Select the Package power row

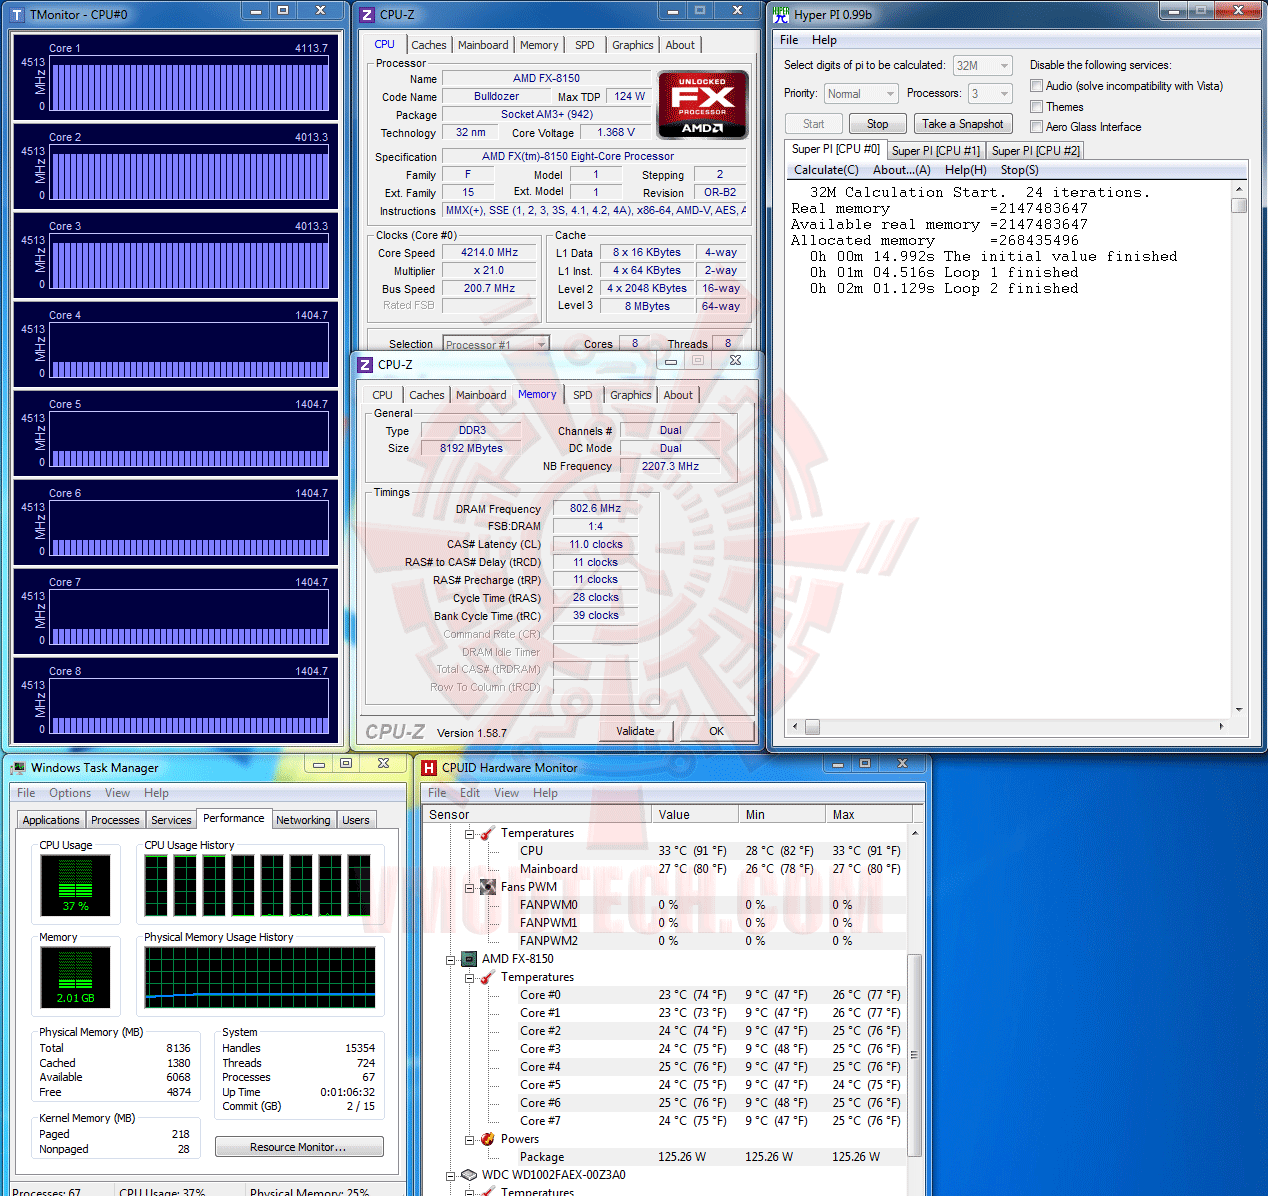pos(665,1157)
